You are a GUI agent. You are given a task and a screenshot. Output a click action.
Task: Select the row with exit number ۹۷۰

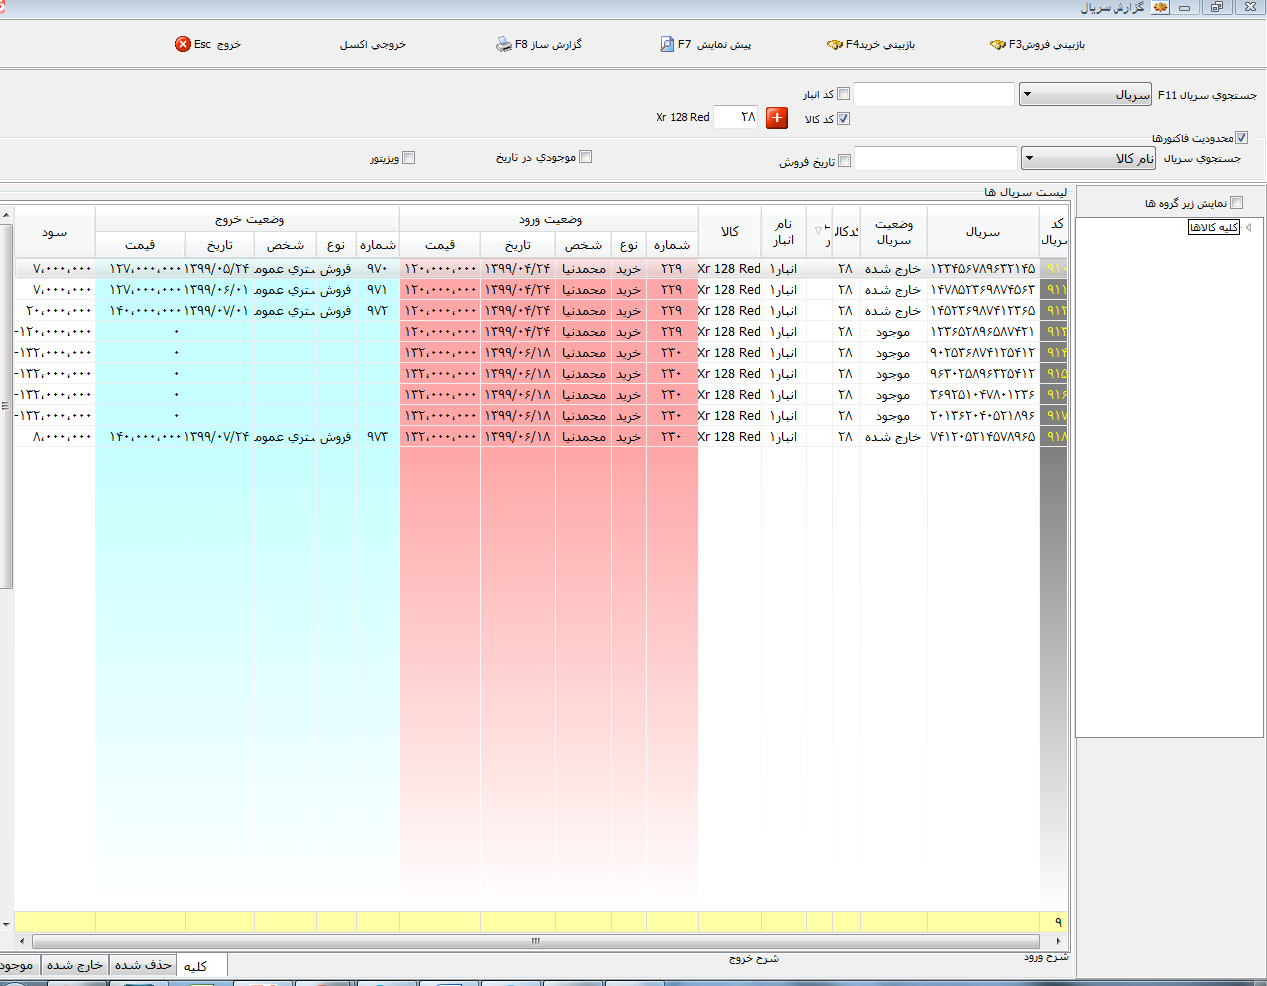pos(541,269)
